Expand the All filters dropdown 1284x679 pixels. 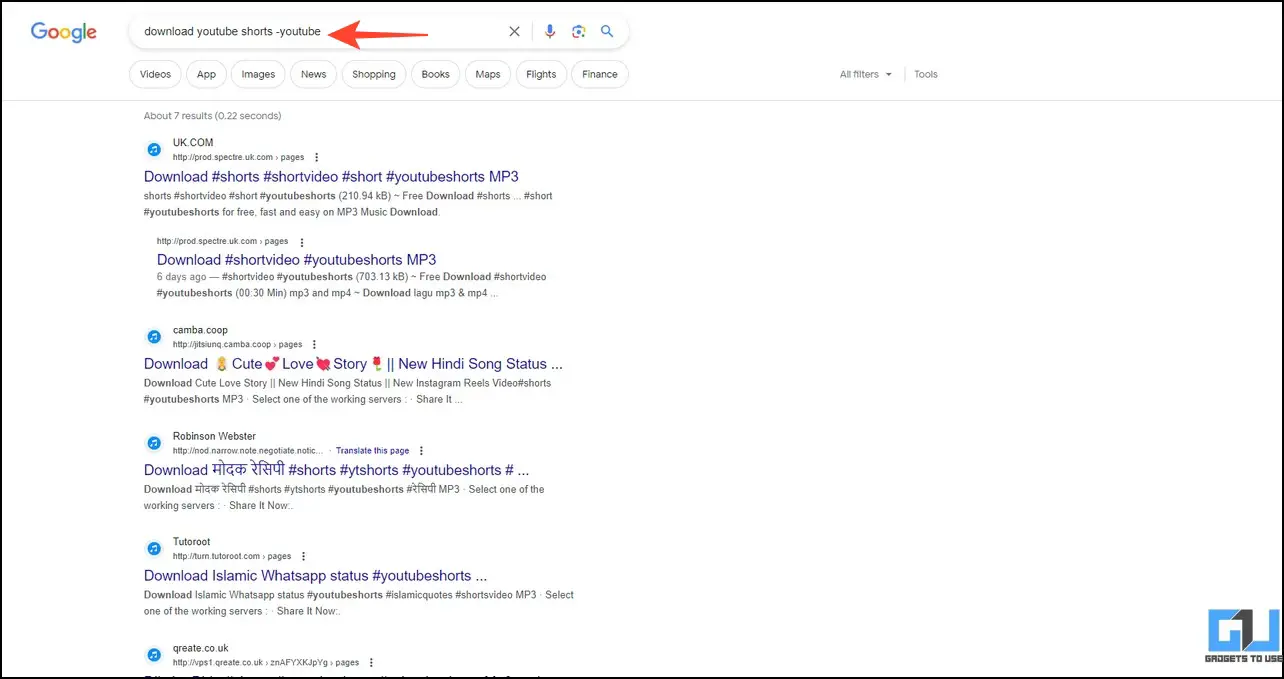(x=866, y=74)
